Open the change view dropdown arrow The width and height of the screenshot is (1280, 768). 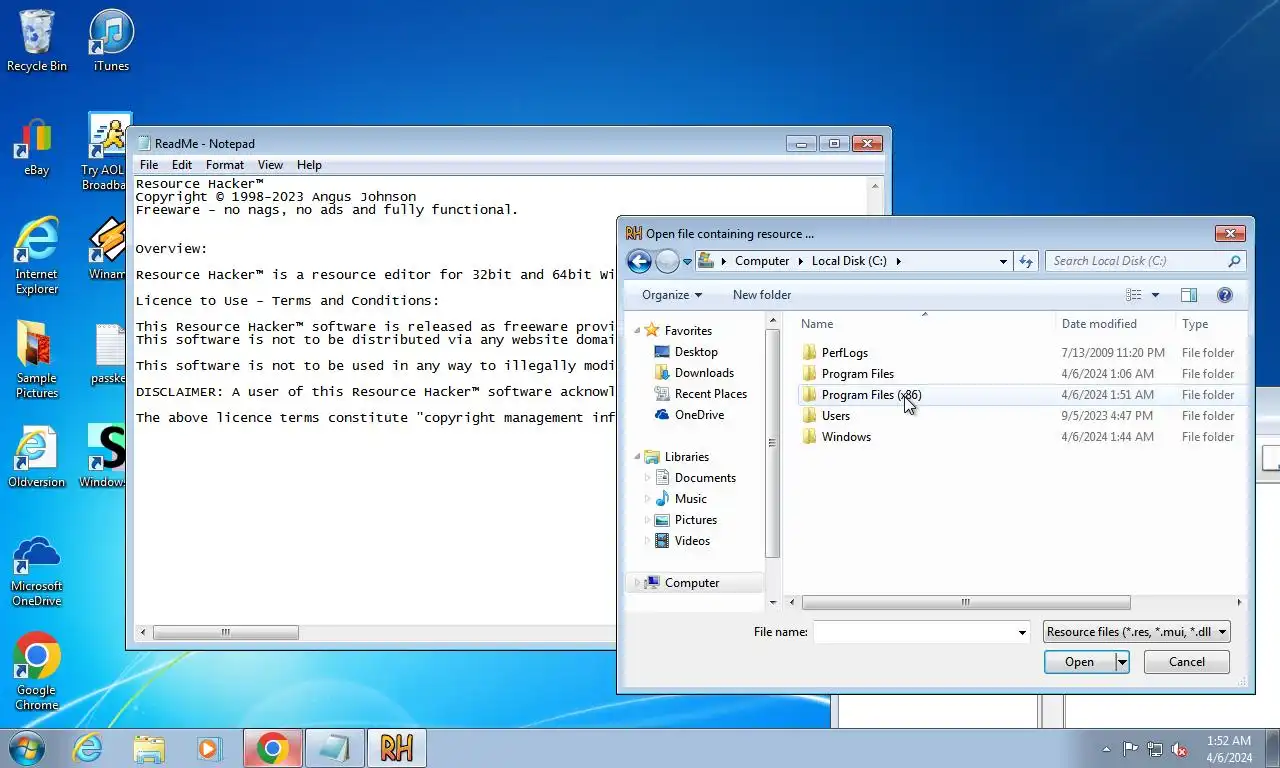click(x=1156, y=295)
